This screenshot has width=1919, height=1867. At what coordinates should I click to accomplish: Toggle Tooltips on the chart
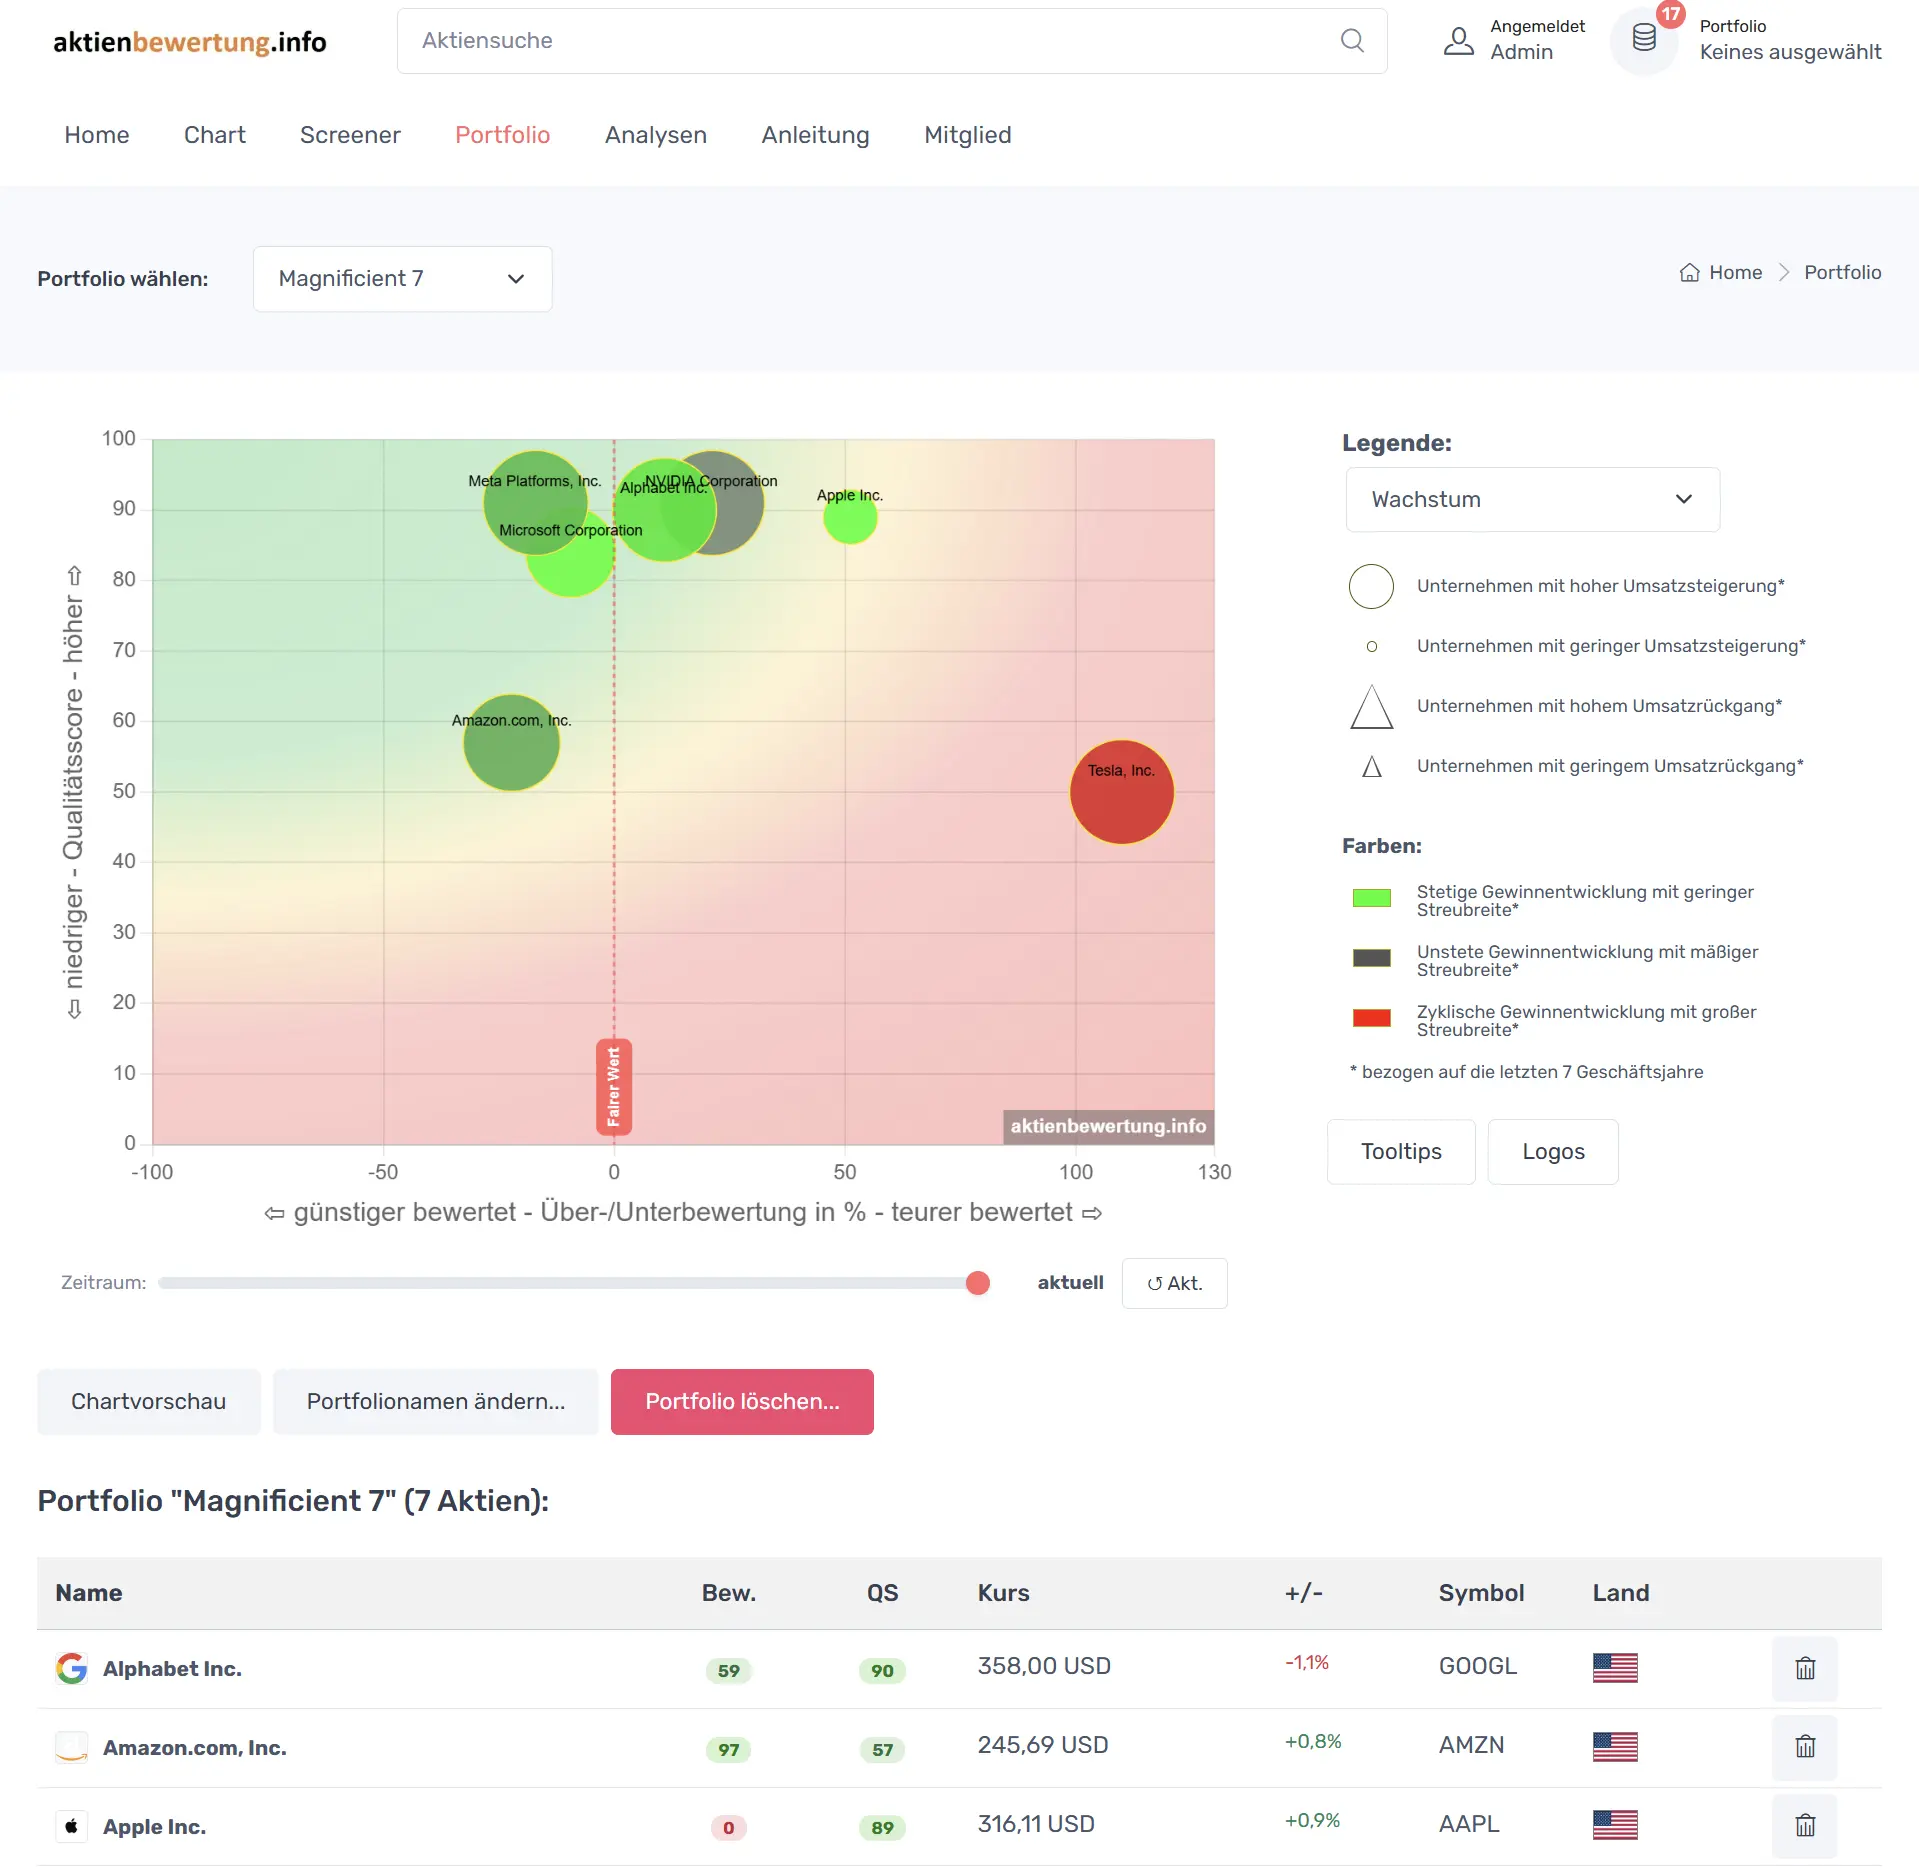pyautogui.click(x=1401, y=1152)
